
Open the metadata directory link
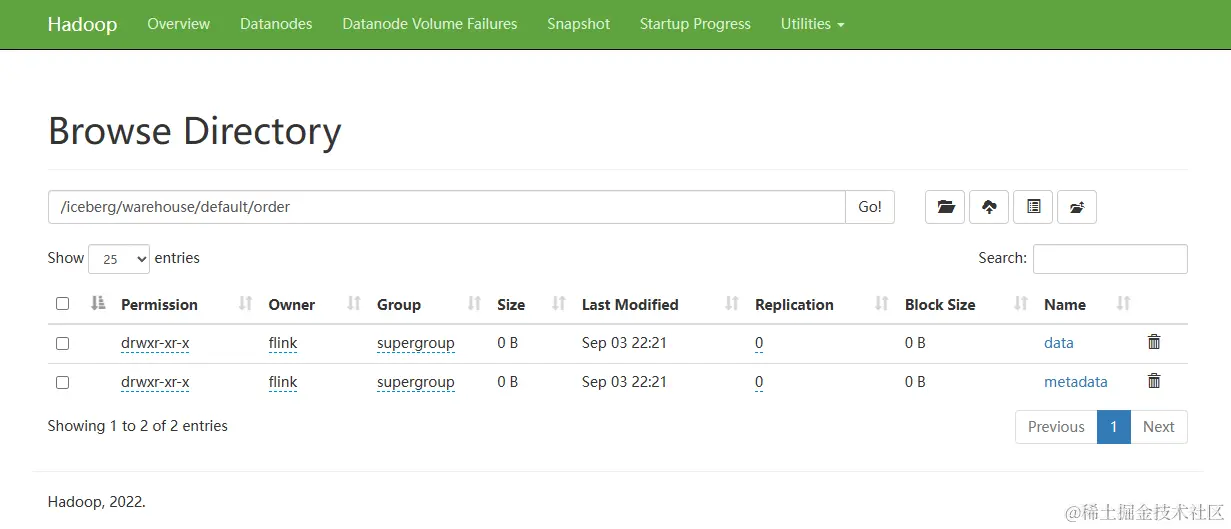(1075, 382)
